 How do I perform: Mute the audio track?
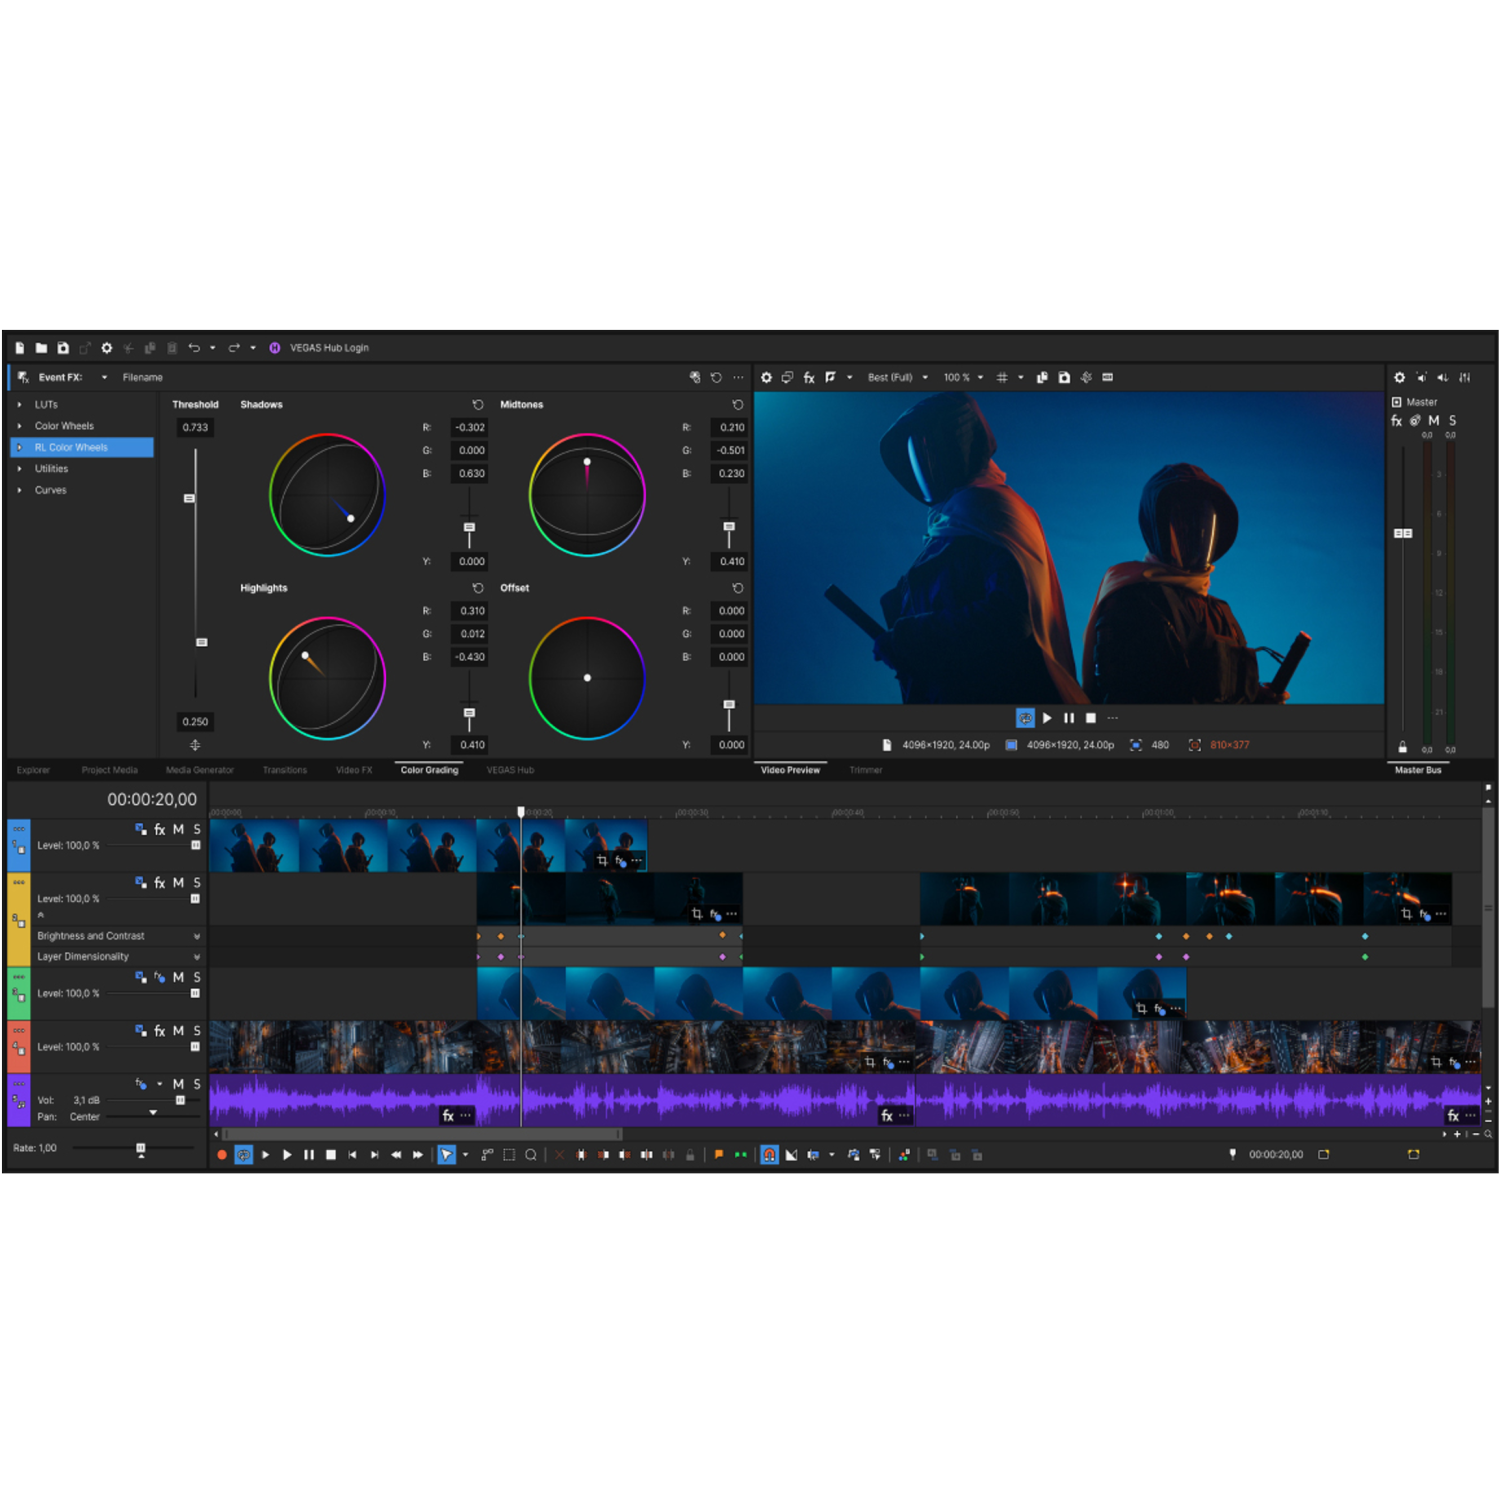click(178, 1083)
